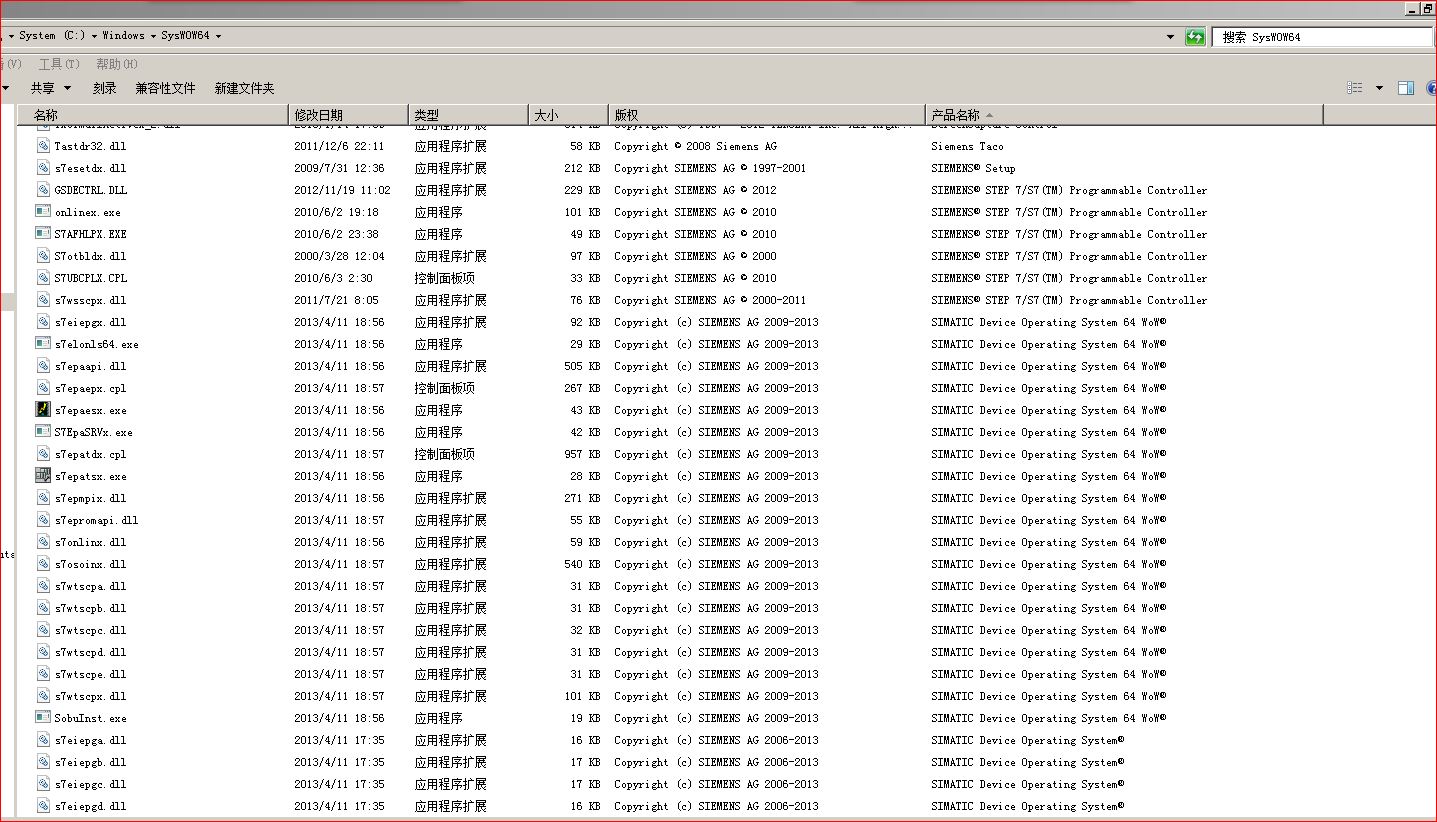Click the s7elonls64.exe application icon

(43, 344)
